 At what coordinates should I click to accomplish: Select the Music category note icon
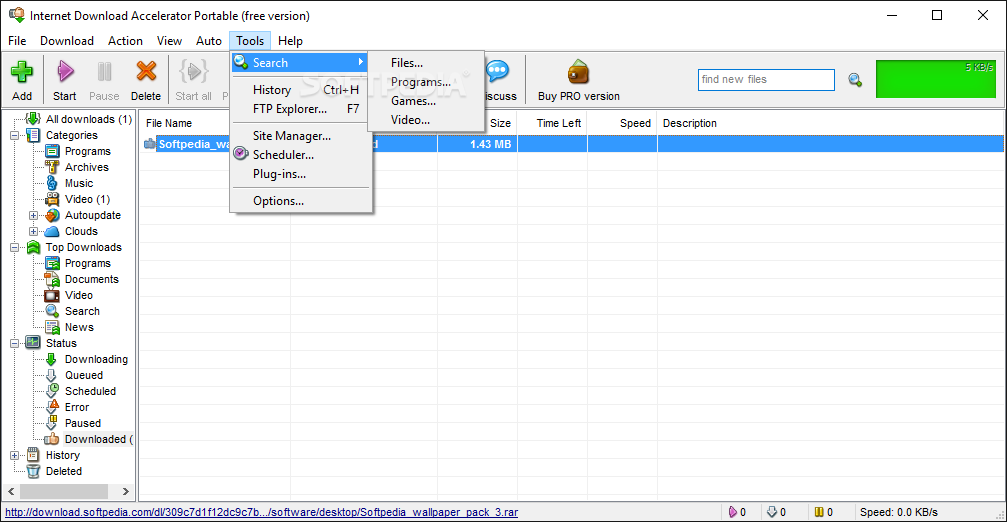coord(53,183)
